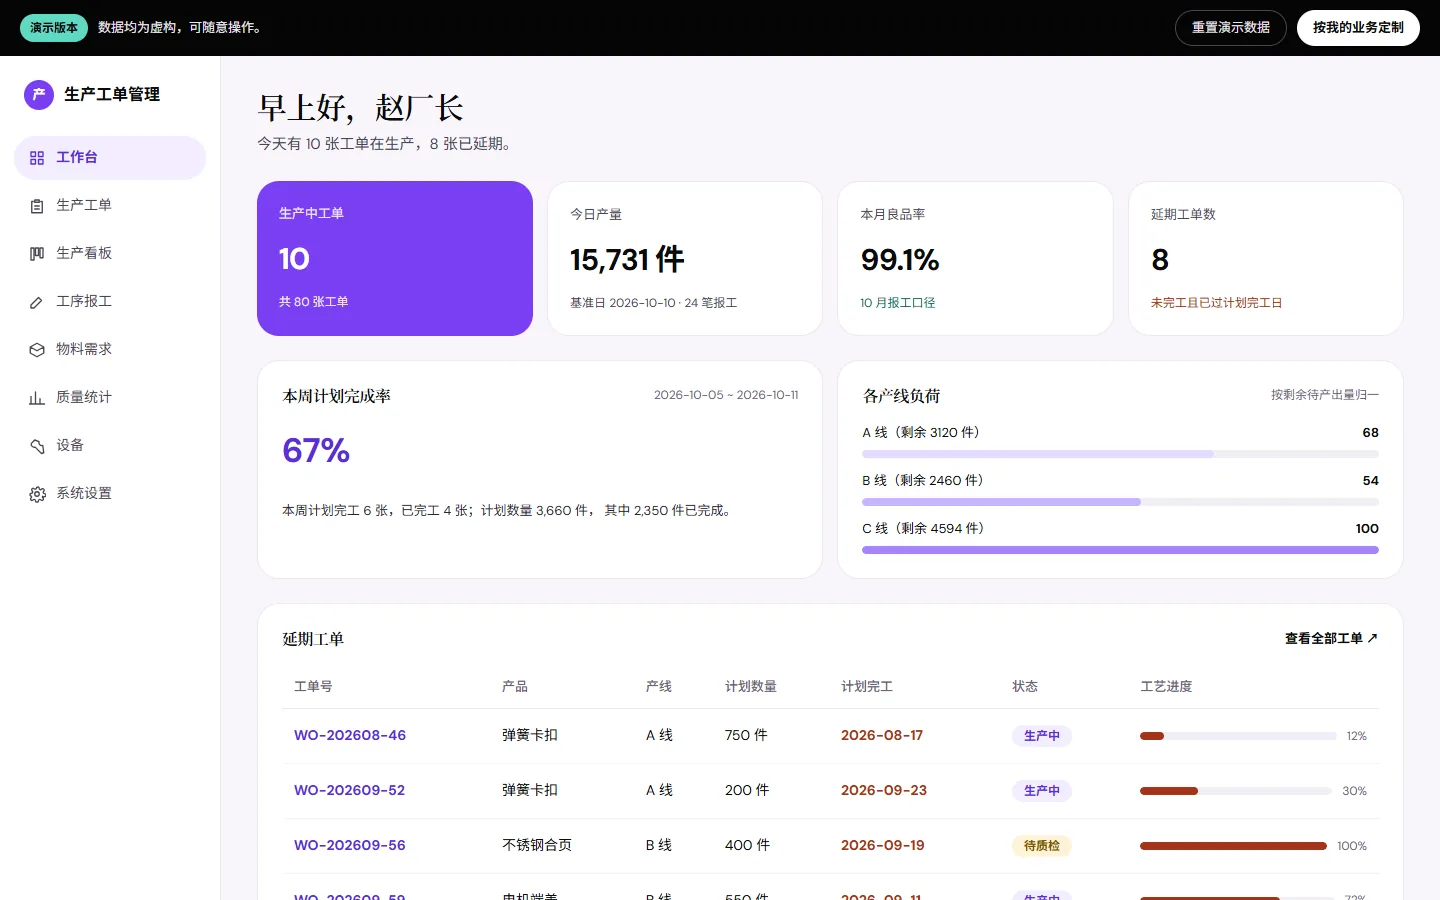Click the C 线 load progress bar
1440x900 pixels.
click(x=1120, y=550)
